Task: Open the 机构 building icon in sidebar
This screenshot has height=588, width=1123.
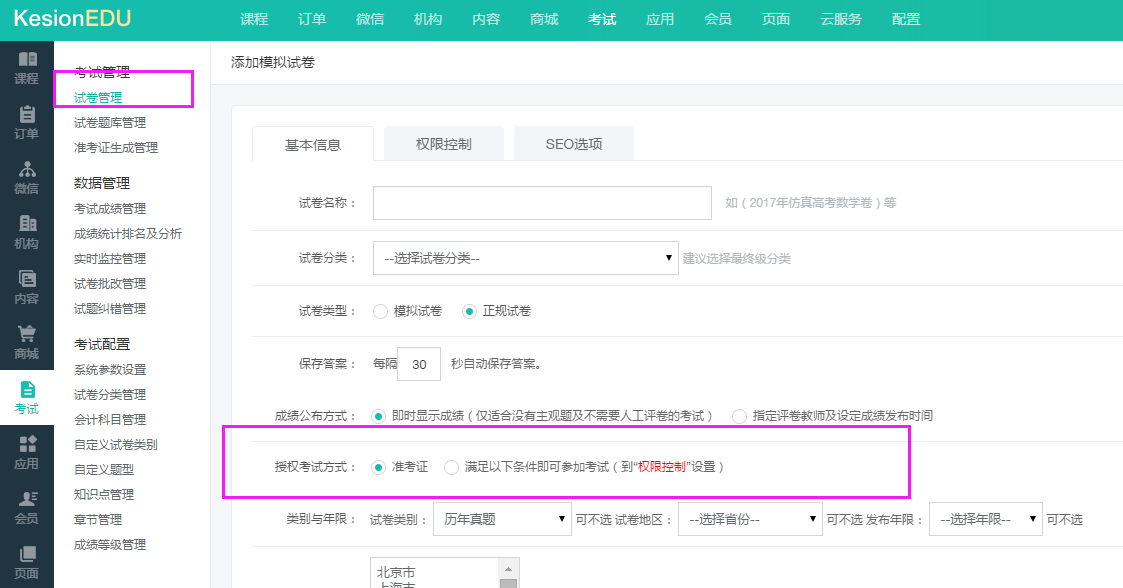Action: tap(27, 225)
